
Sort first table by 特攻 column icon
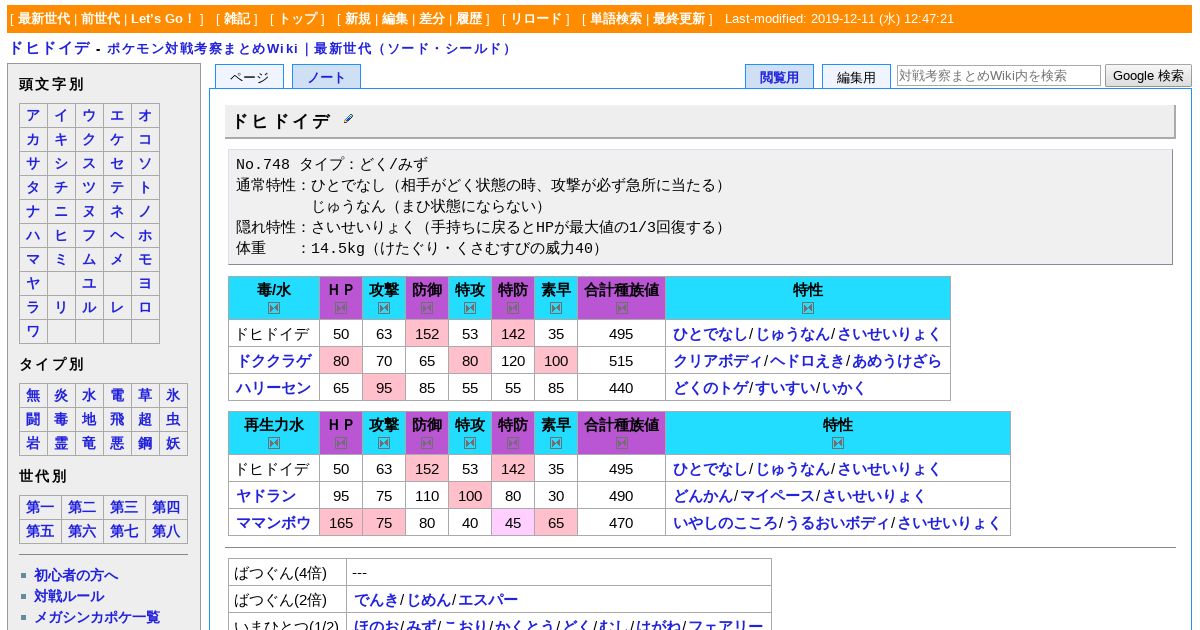tap(470, 308)
